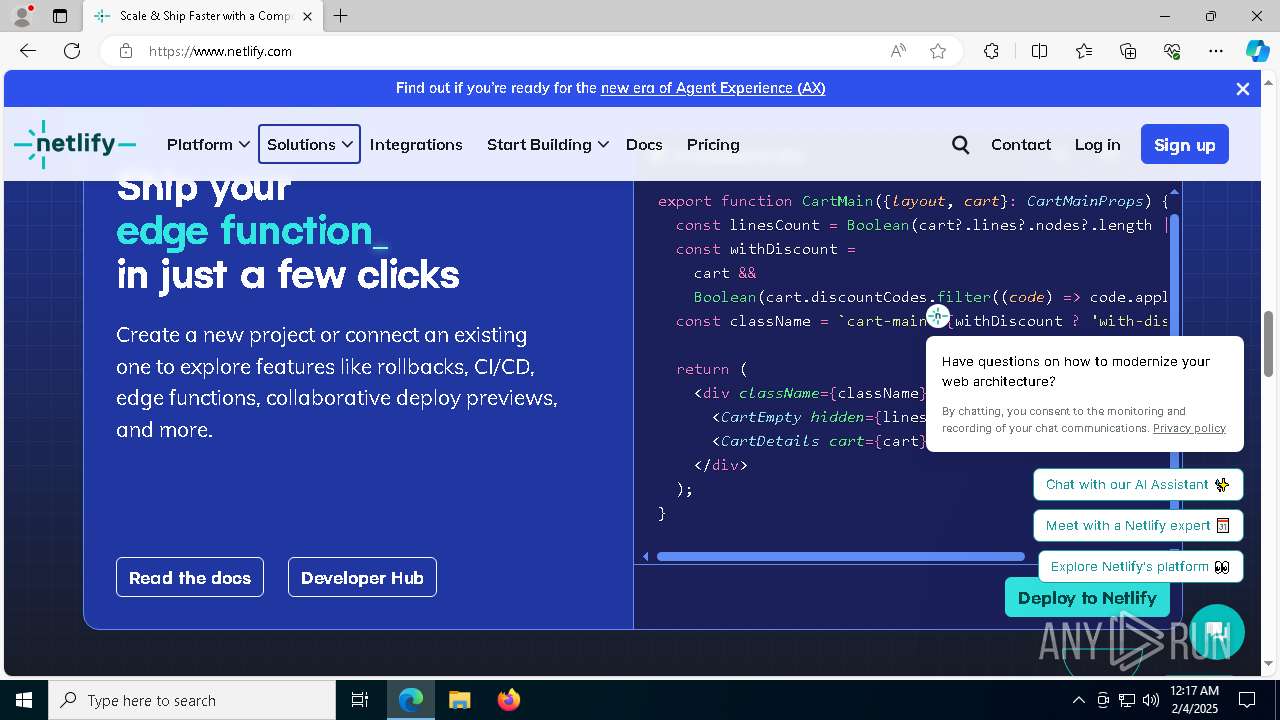Enable Read aloud in address bar
Screen dimensions: 1280x720
point(898,51)
